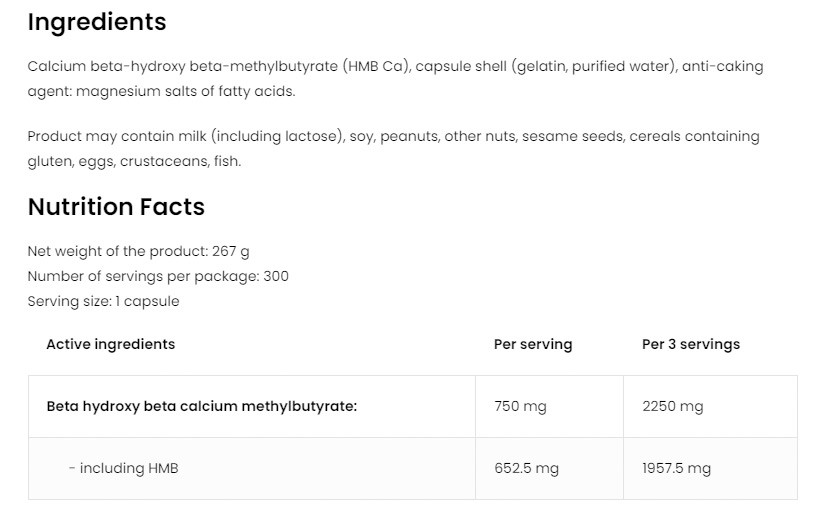826x516 pixels.
Task: Click the Ingredients heading
Action: tap(97, 22)
